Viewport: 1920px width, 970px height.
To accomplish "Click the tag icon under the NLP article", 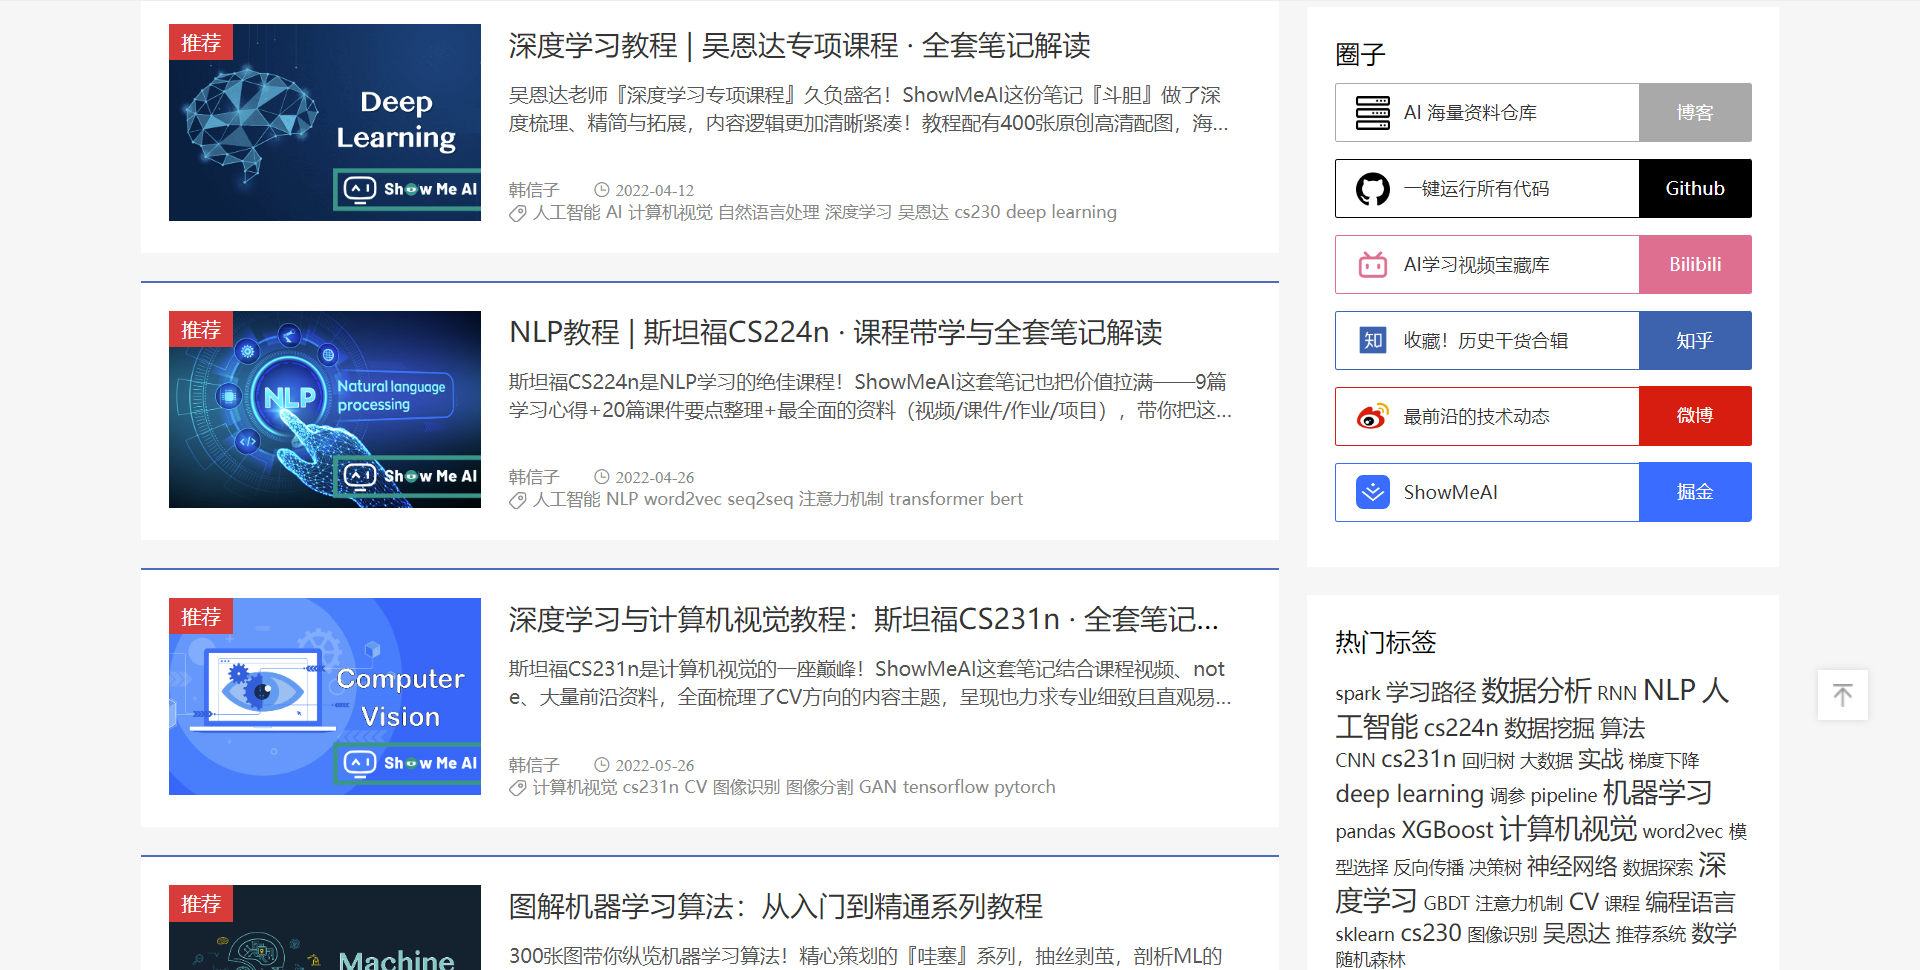I will click(x=517, y=500).
